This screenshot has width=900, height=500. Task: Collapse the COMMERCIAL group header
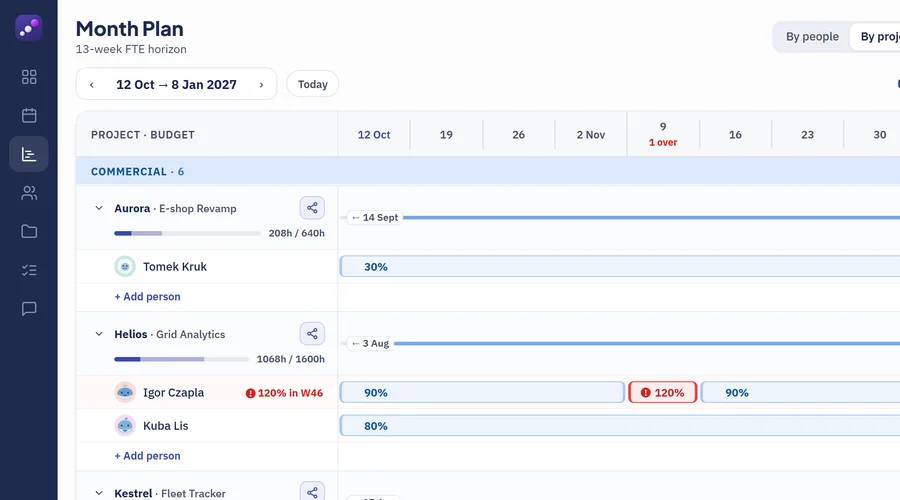(x=488, y=172)
